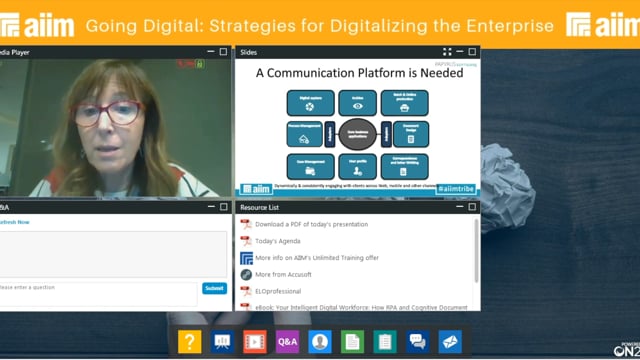Open the Email envelope widget icon
This screenshot has width=640, height=360.
point(450,342)
